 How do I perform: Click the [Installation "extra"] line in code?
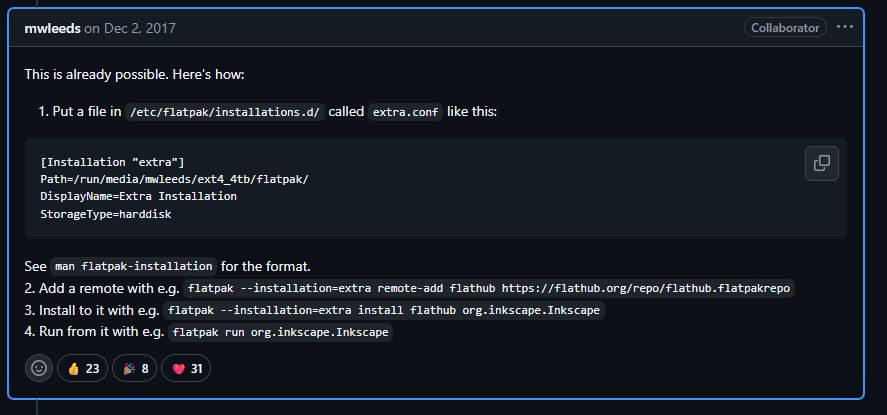113,162
